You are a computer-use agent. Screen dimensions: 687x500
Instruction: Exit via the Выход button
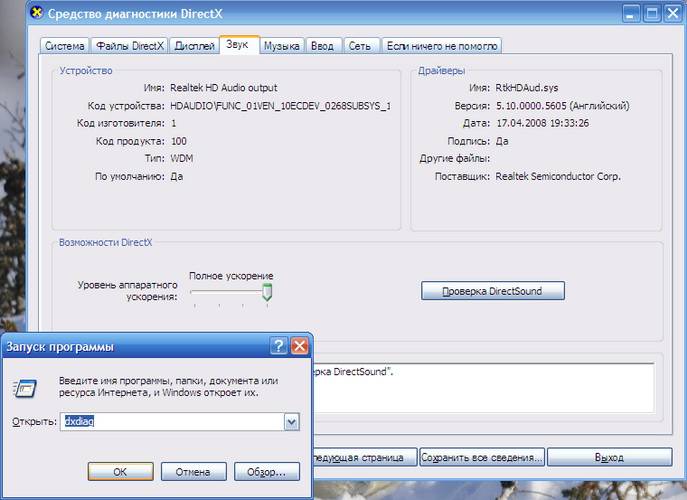pyautogui.click(x=609, y=457)
